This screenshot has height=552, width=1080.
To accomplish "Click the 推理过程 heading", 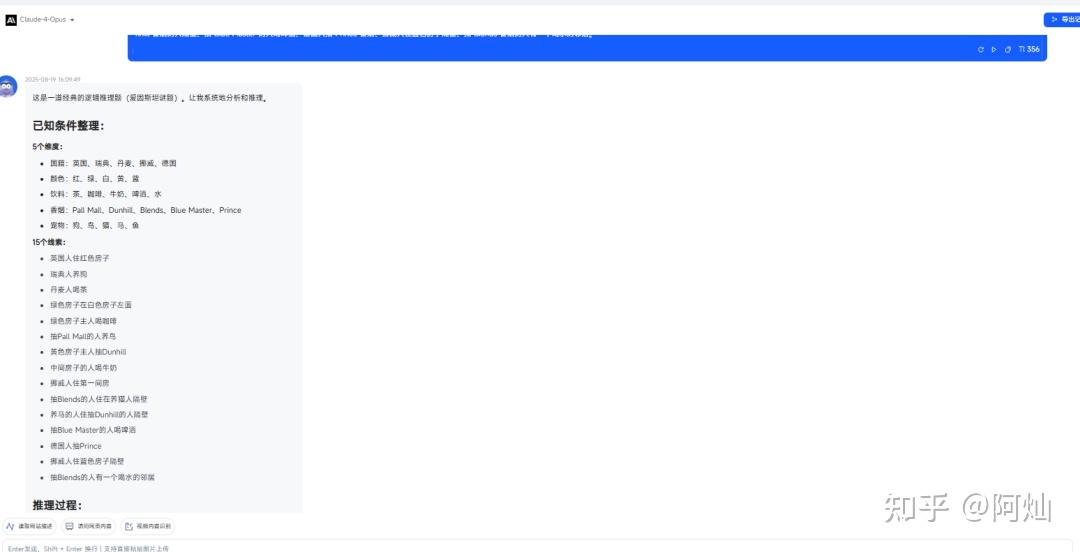I will pyautogui.click(x=57, y=505).
